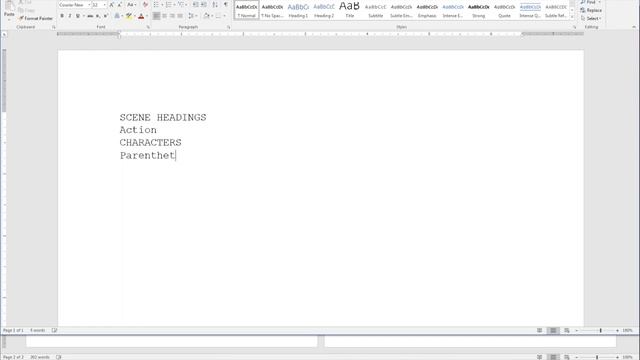Screen dimensions: 640x360
Task: Click the tab selector at ruler corner
Action: click(x=4, y=35)
